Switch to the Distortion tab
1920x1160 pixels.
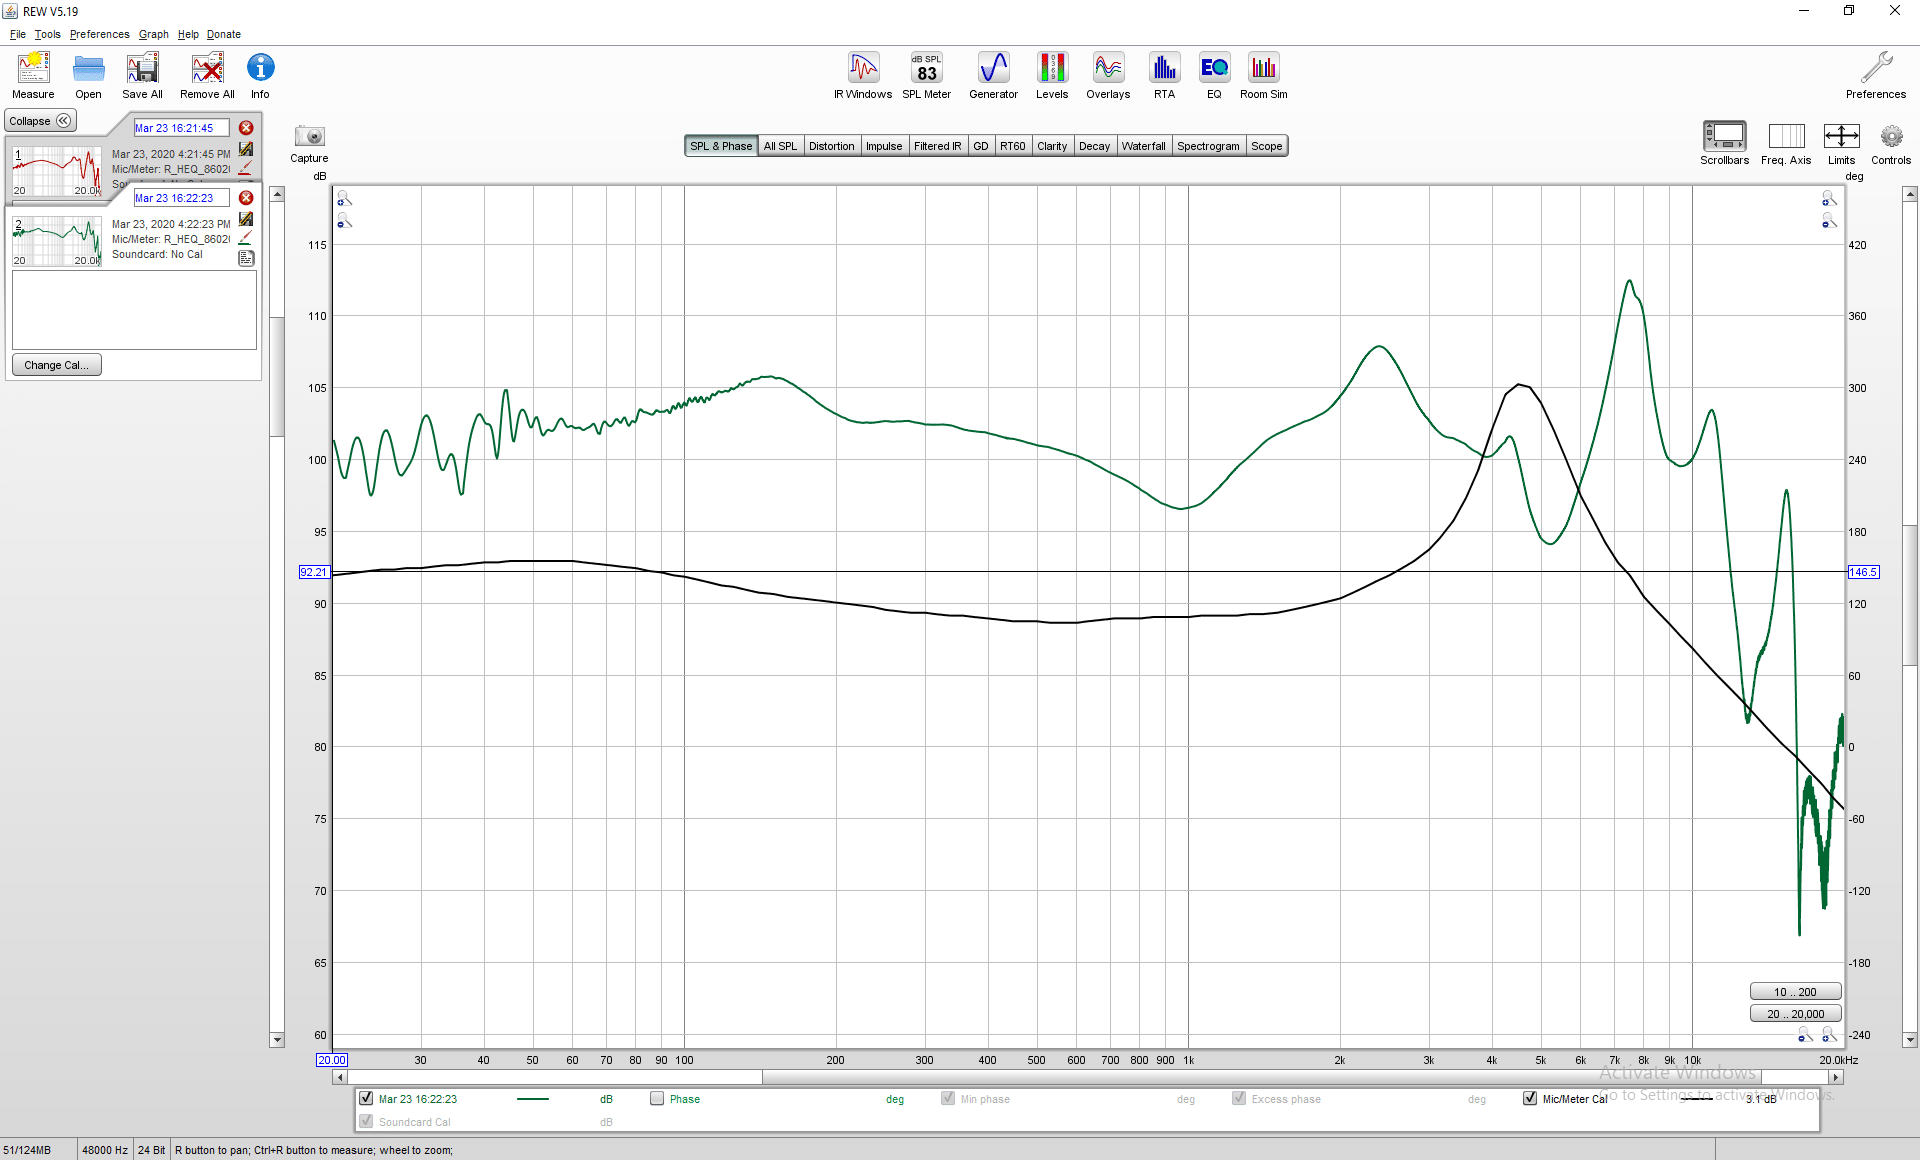[832, 146]
